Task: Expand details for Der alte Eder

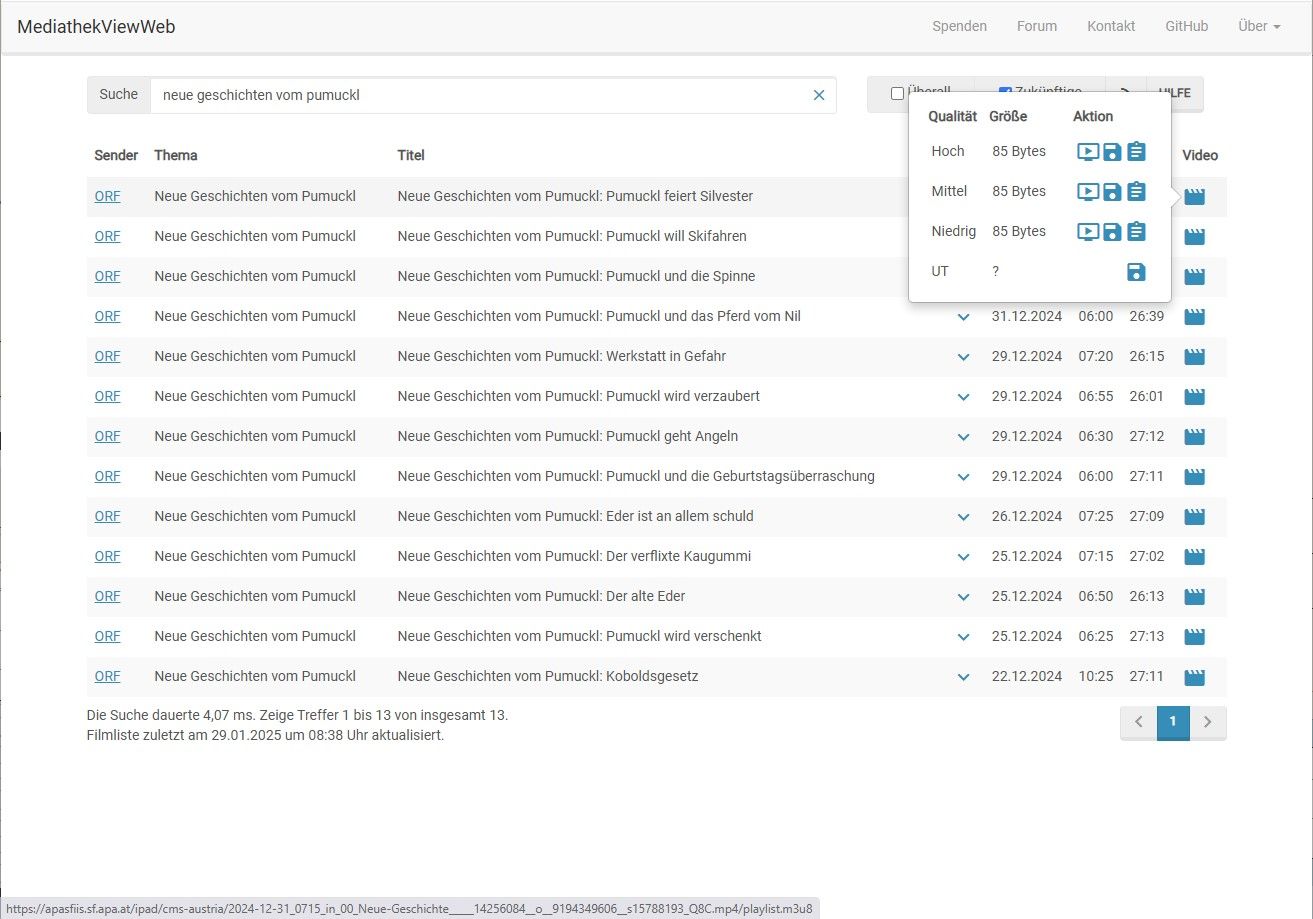Action: (964, 597)
